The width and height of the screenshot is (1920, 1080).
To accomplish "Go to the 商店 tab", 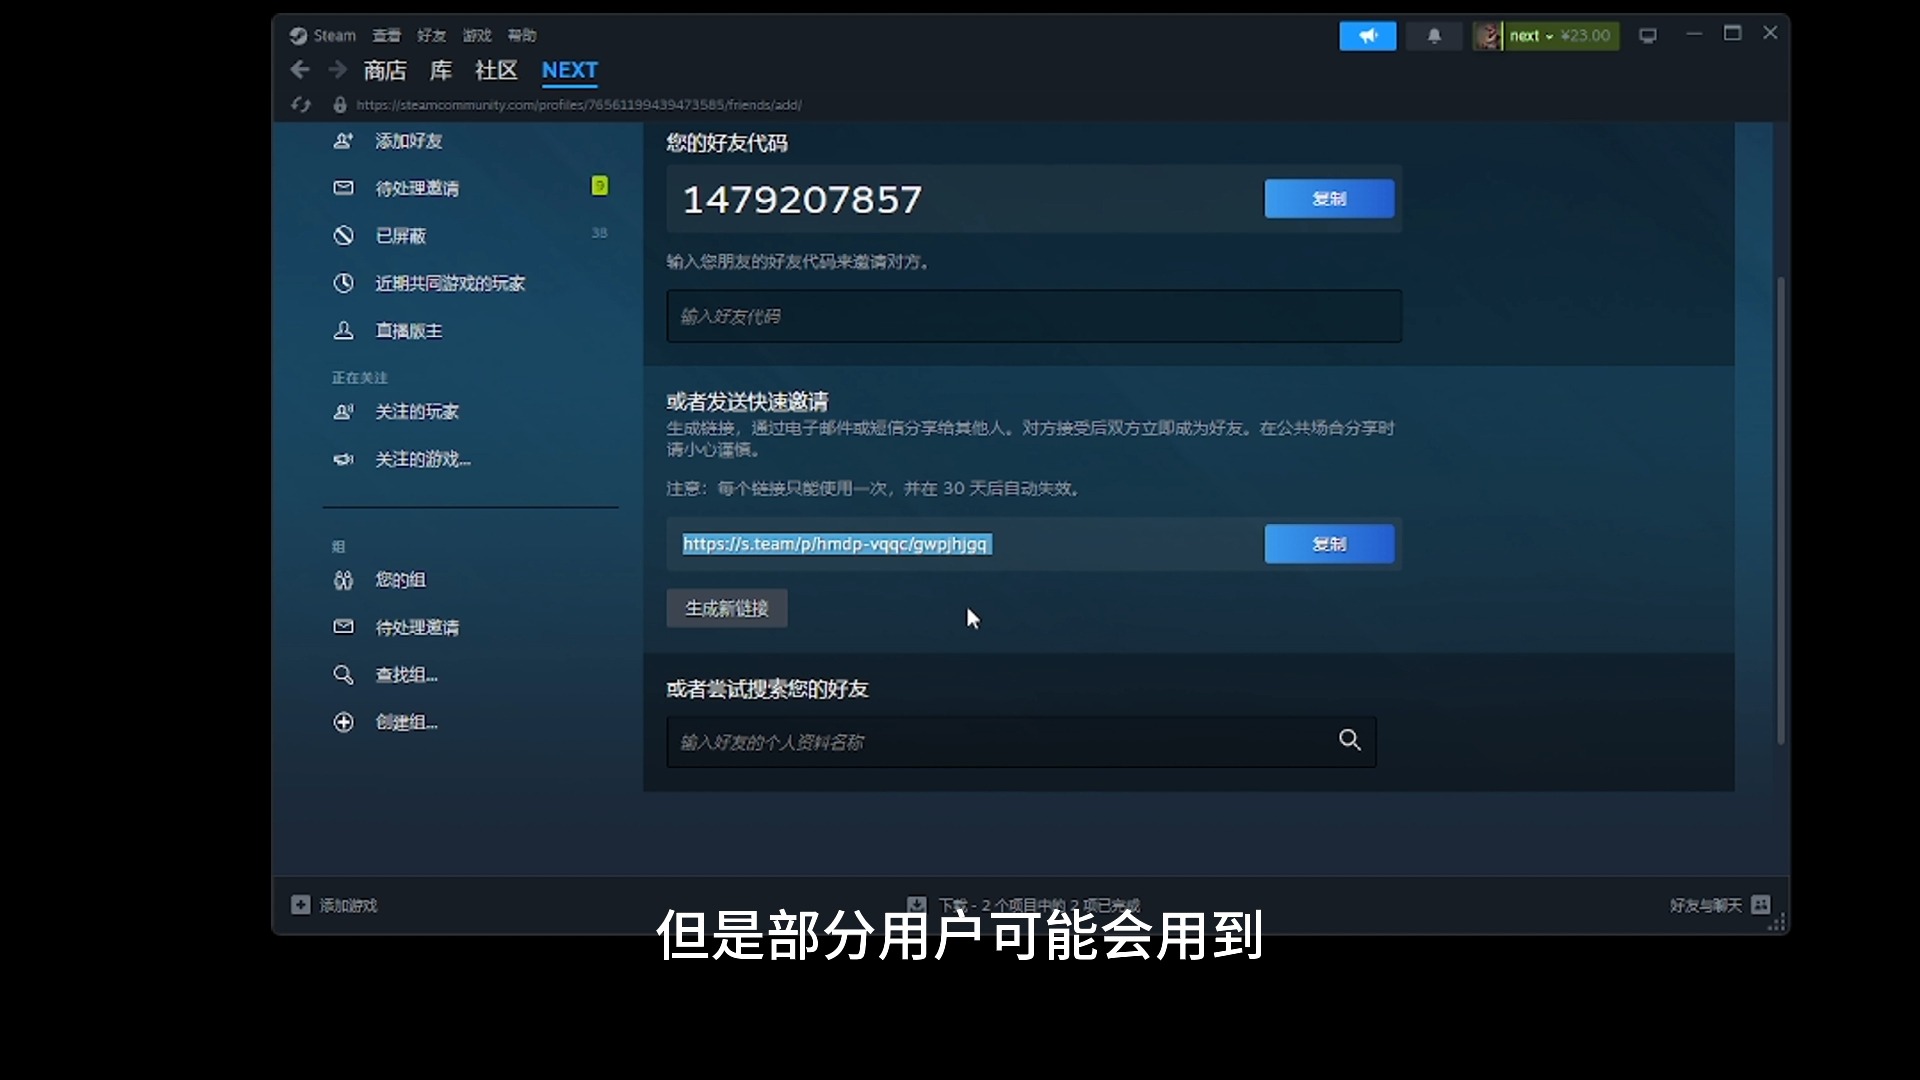I will coord(385,70).
